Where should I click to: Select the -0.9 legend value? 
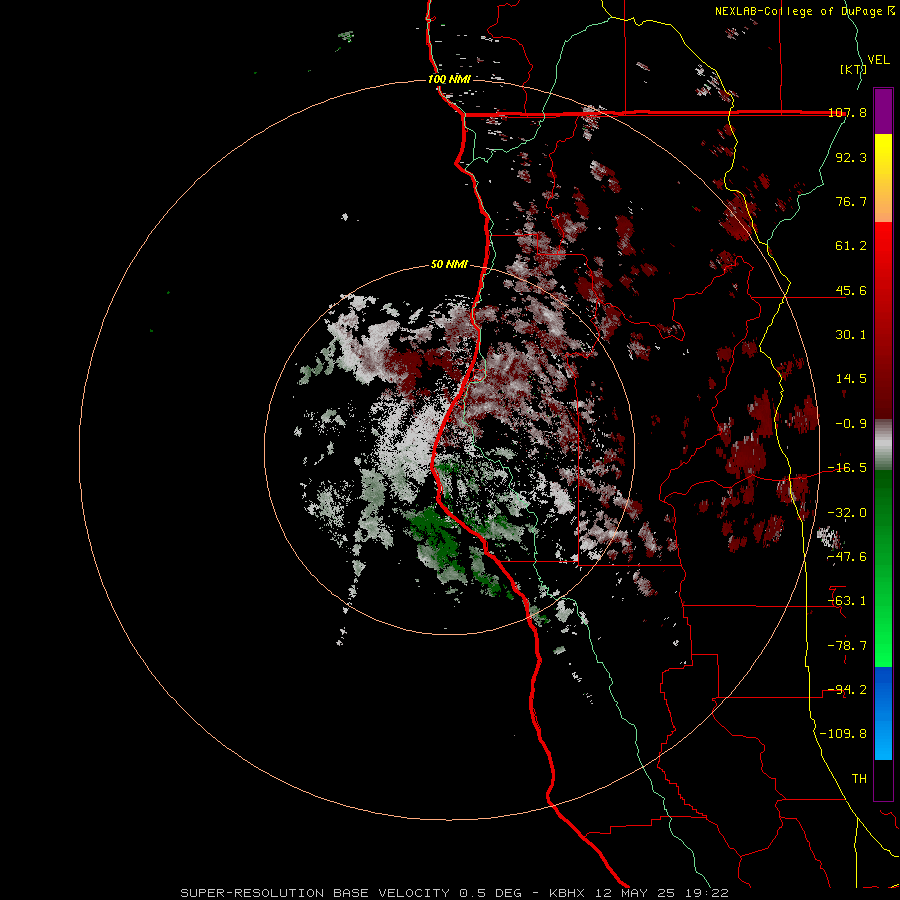851,424
